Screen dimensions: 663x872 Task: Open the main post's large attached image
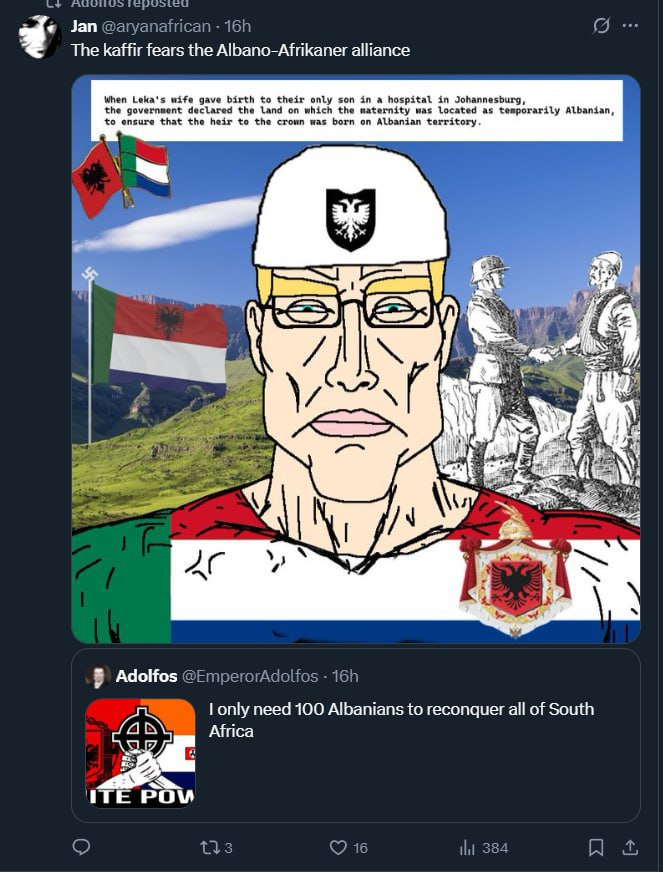point(356,359)
